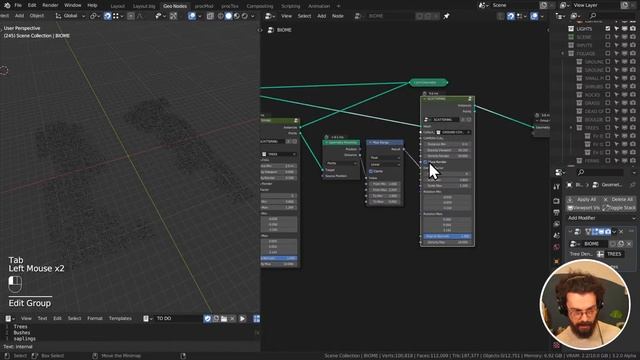640x360 pixels.
Task: Open the Edit menu
Action: pyautogui.click(x=32, y=5)
